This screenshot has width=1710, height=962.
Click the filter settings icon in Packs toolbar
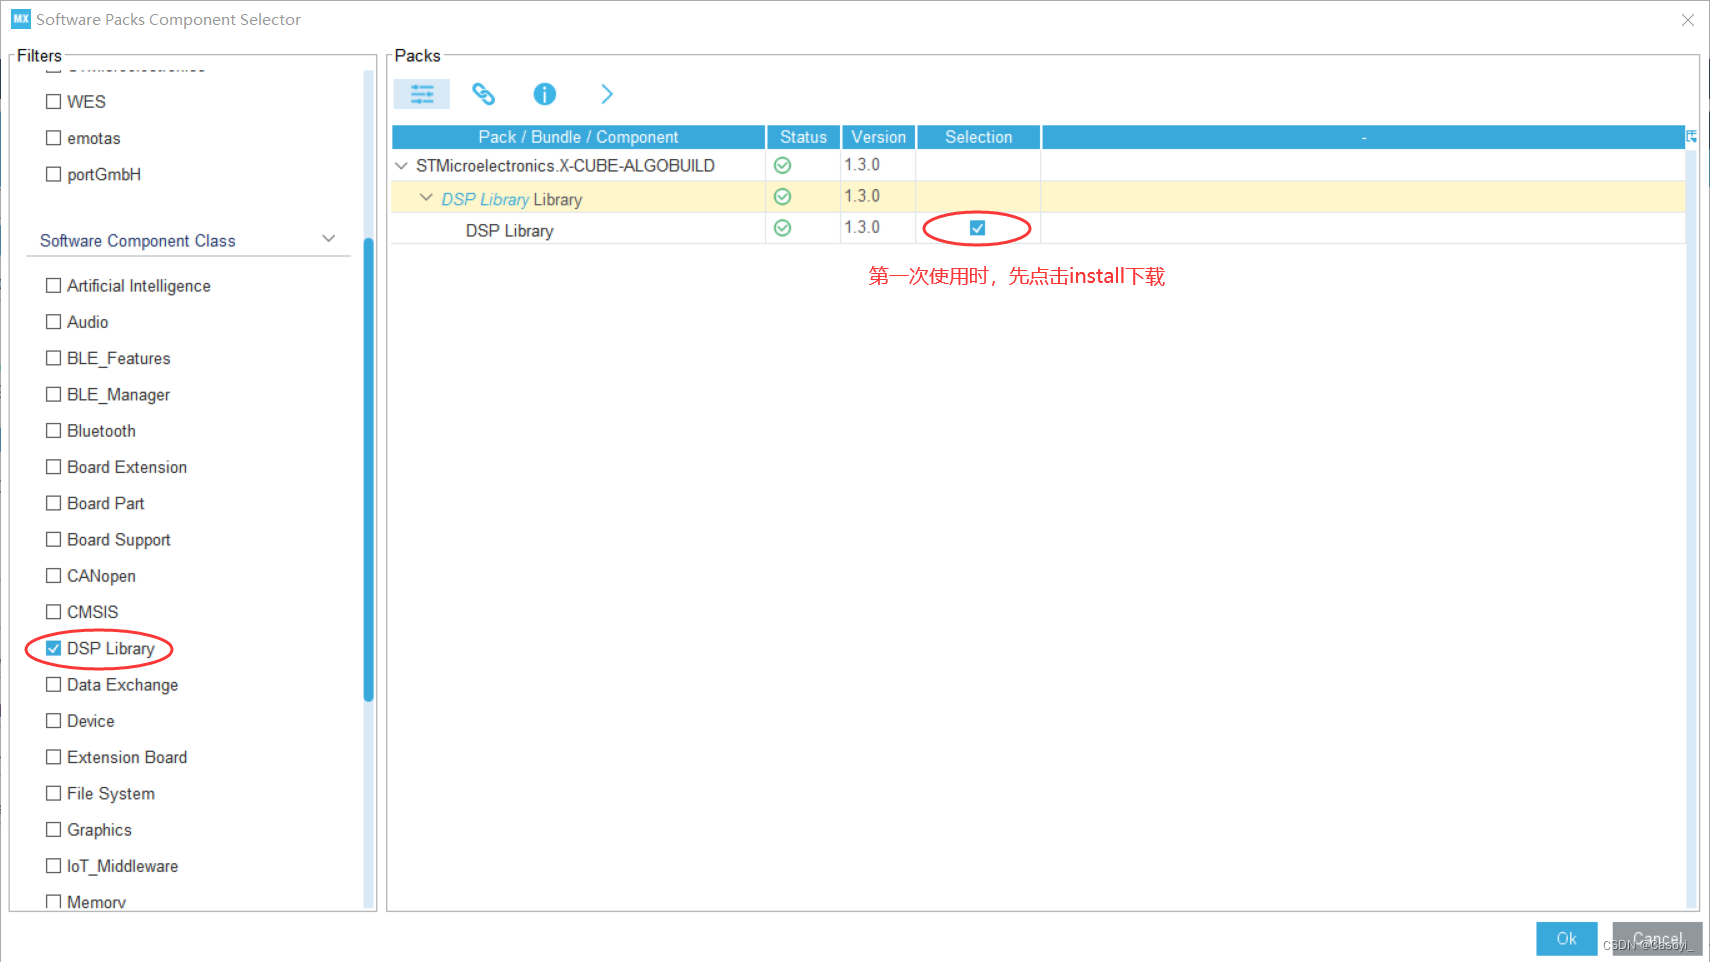(421, 94)
